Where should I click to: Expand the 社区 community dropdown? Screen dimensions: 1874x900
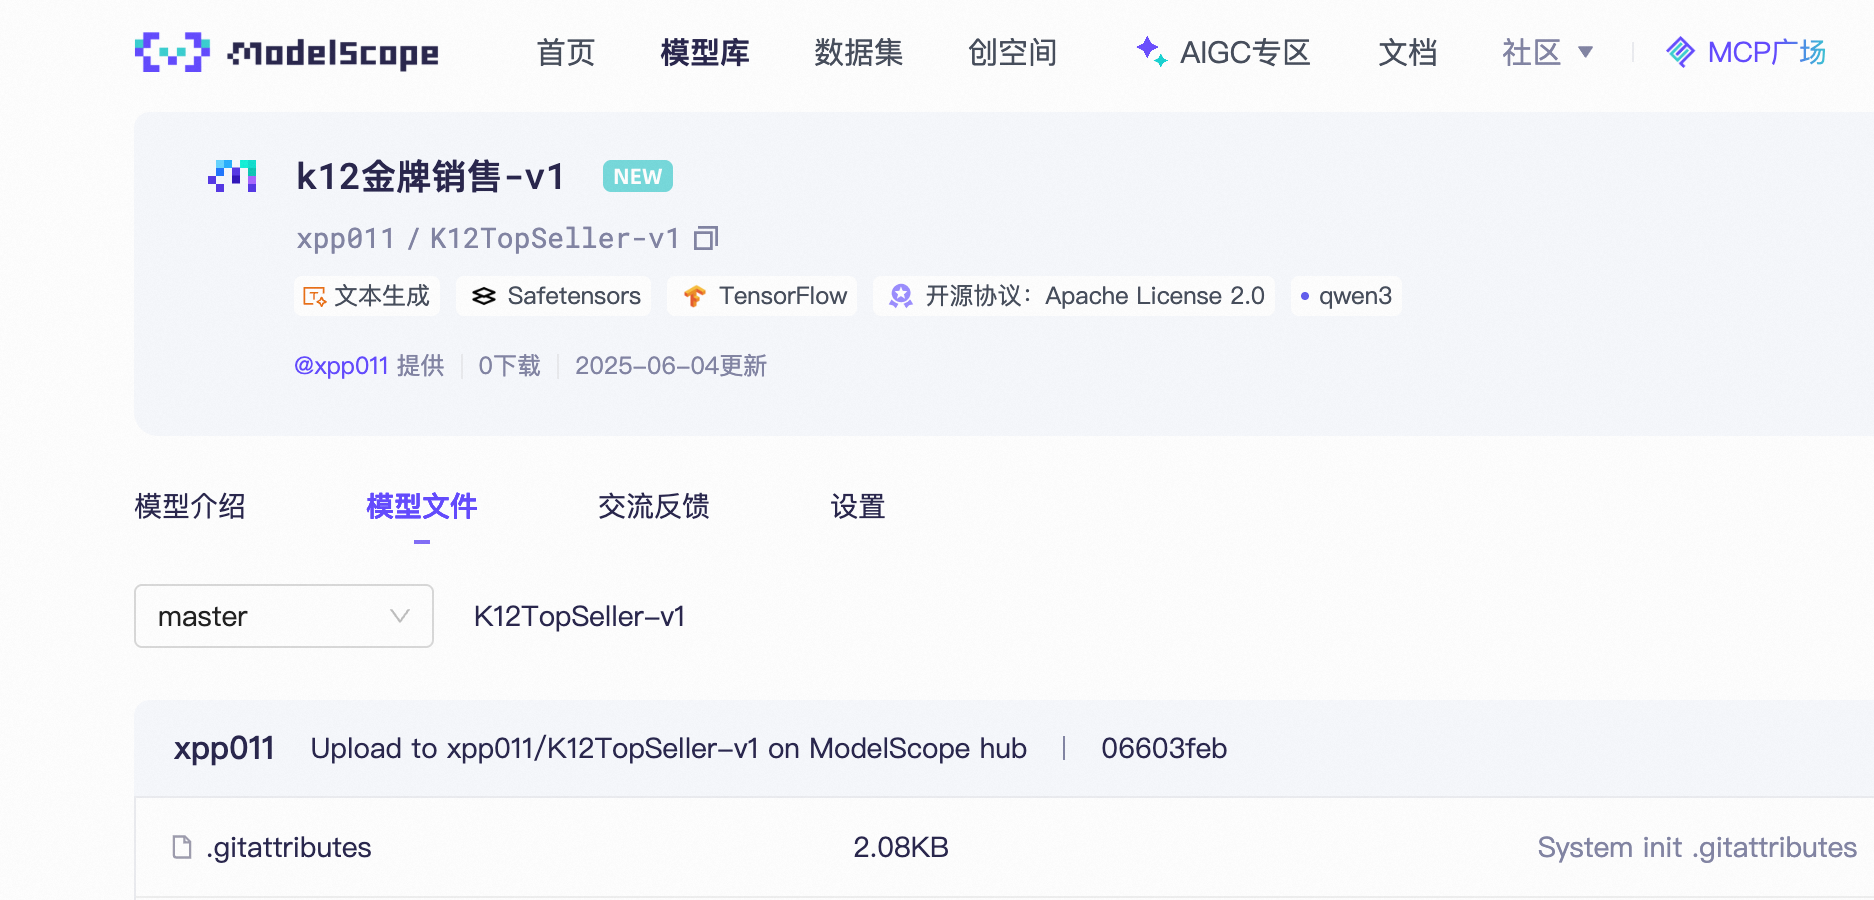[x=1547, y=52]
